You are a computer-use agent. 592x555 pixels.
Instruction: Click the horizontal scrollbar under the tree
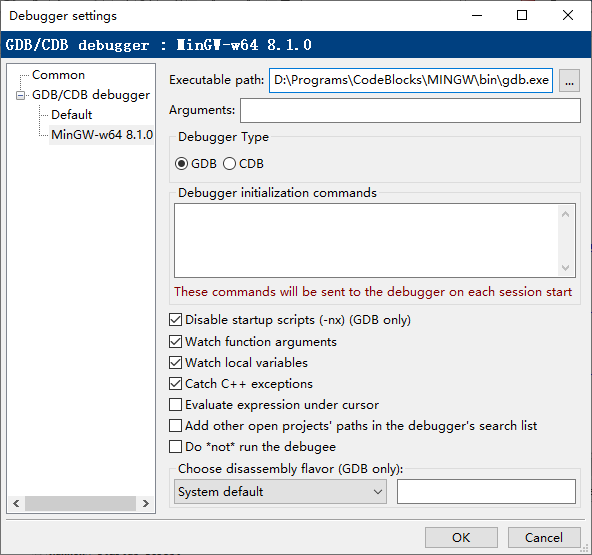80,503
